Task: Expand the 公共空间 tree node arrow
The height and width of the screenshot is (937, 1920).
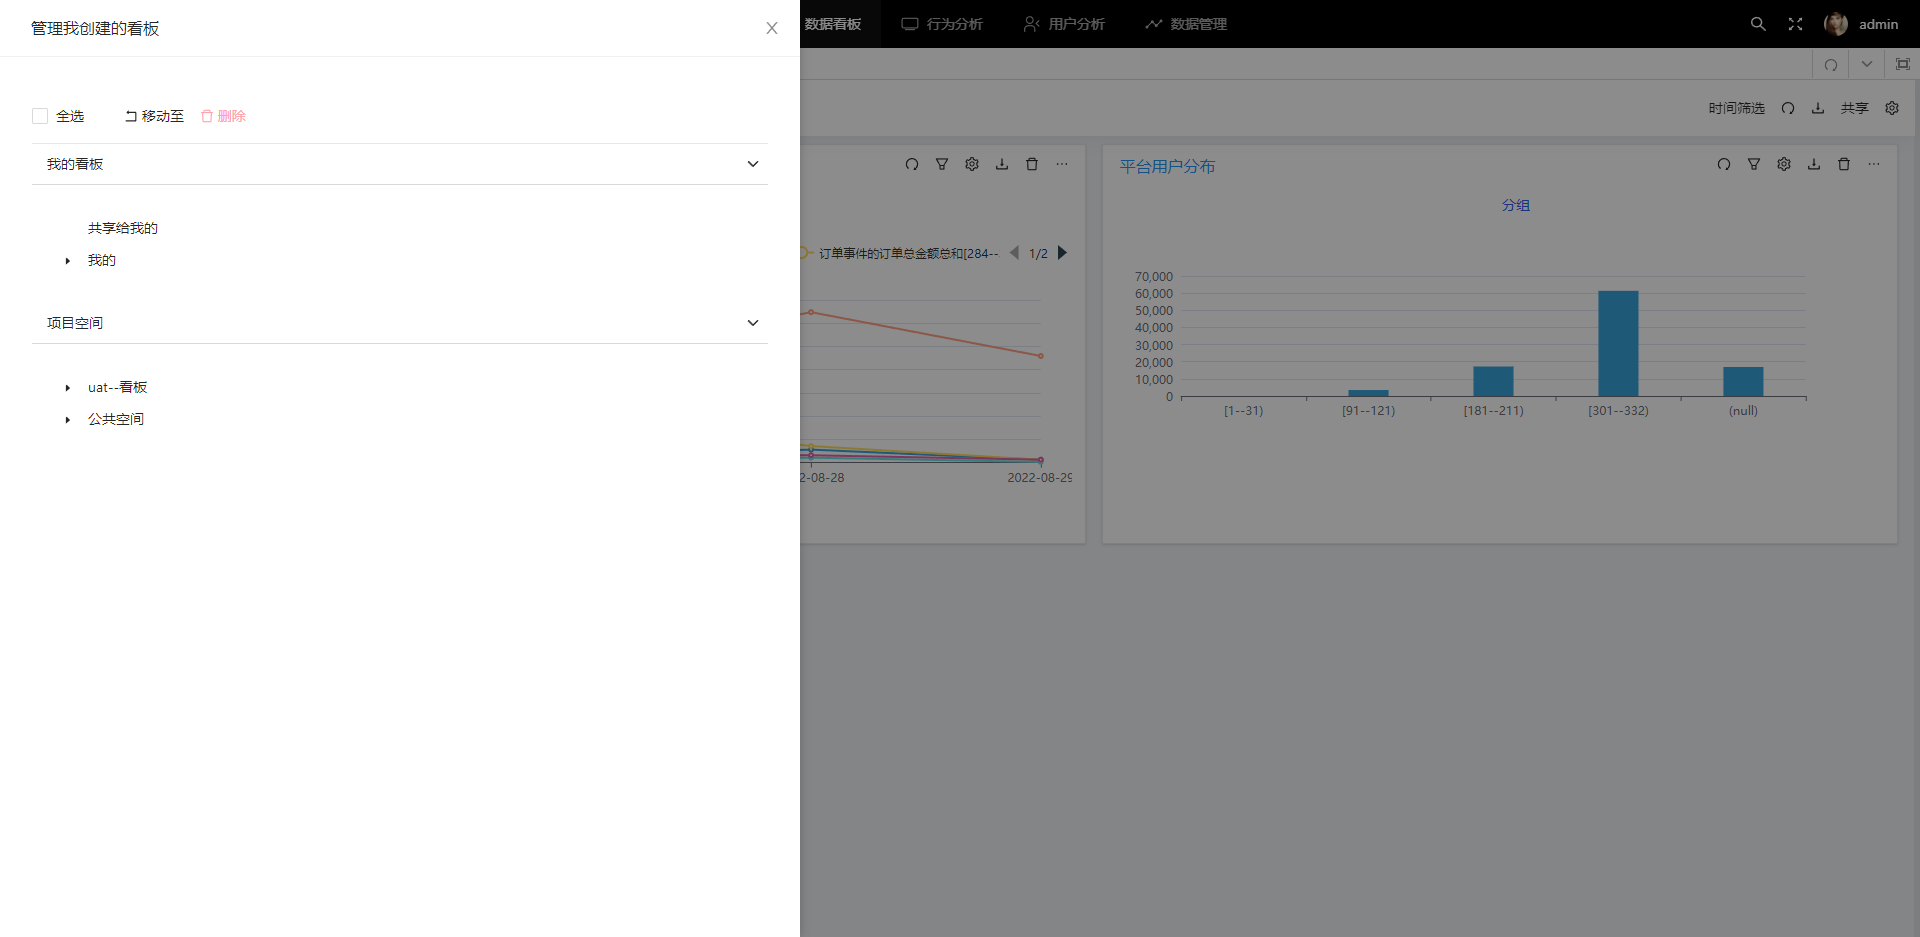Action: 68,420
